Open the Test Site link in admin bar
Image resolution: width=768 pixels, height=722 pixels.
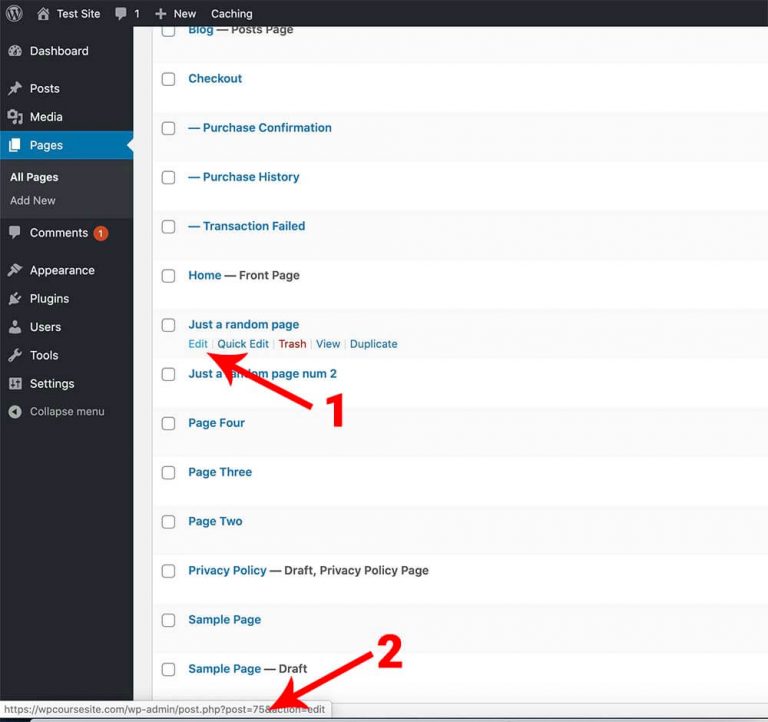click(x=78, y=14)
